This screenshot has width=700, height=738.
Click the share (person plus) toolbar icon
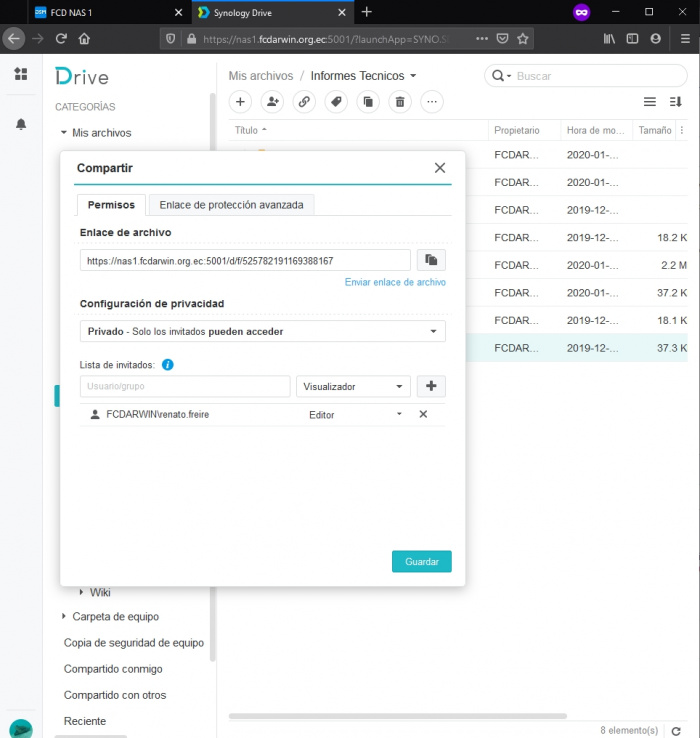273,102
